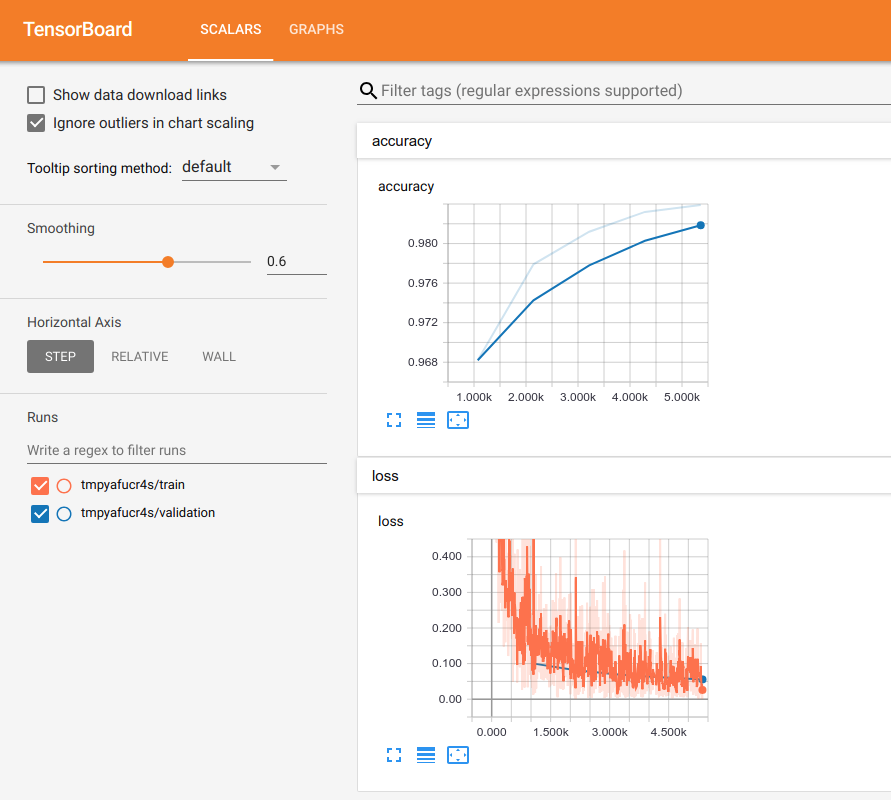Expand the loss chart to full size
Screen dimensions: 891x800
tap(394, 755)
